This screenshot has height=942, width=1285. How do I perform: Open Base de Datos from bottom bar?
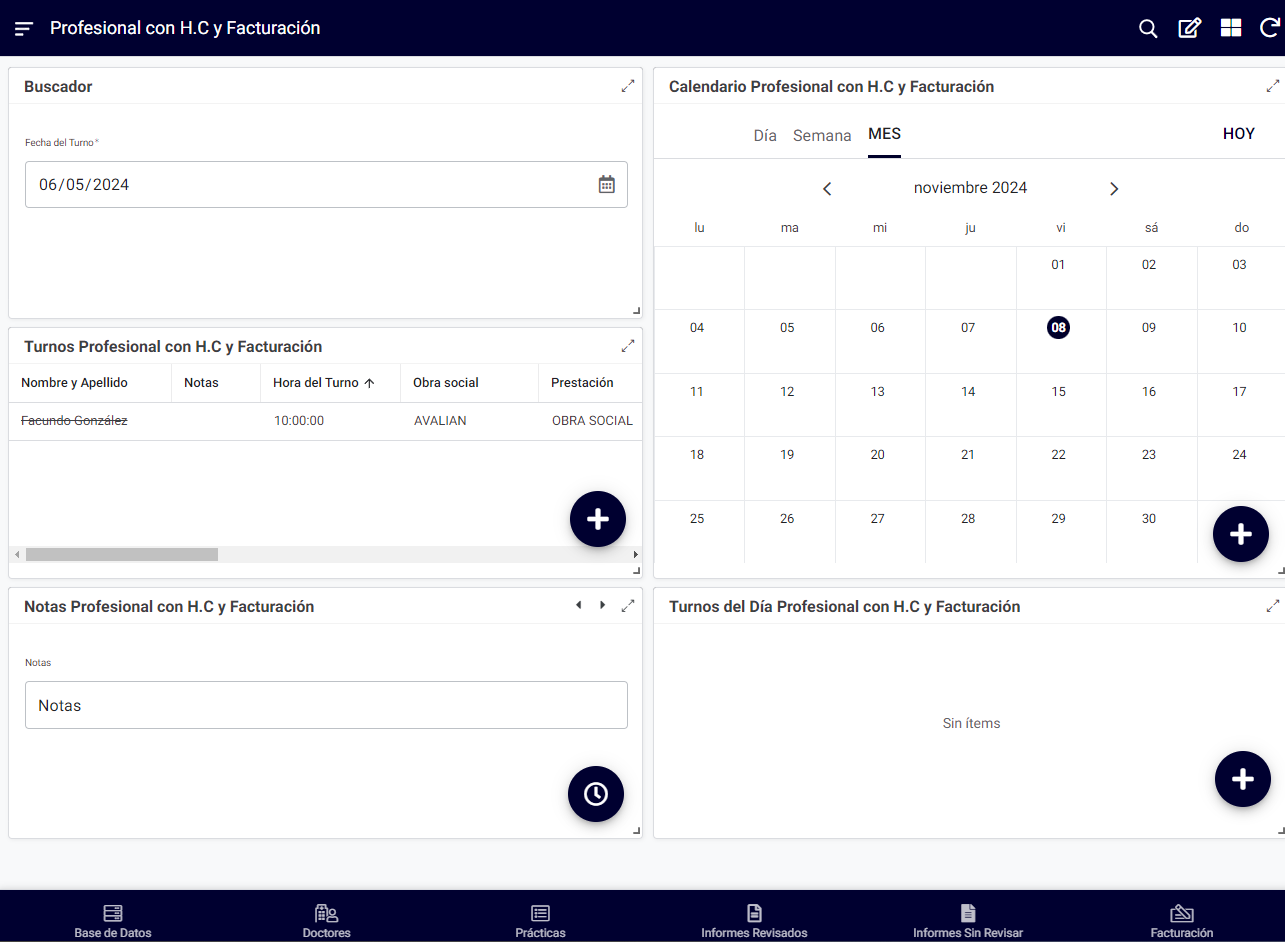point(113,921)
